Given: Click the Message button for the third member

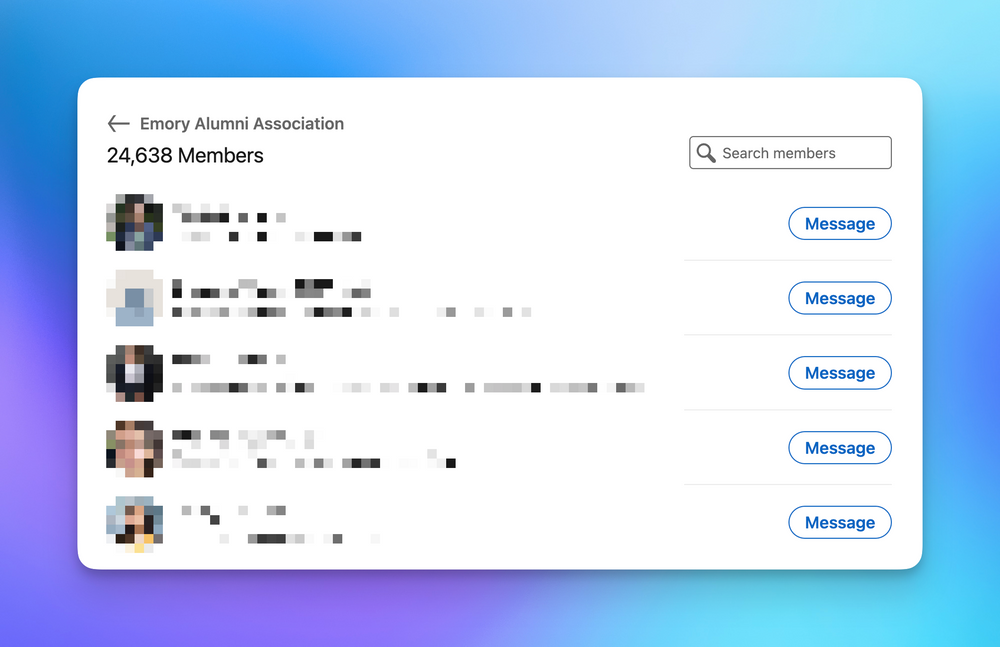Looking at the screenshot, I should click(x=840, y=372).
